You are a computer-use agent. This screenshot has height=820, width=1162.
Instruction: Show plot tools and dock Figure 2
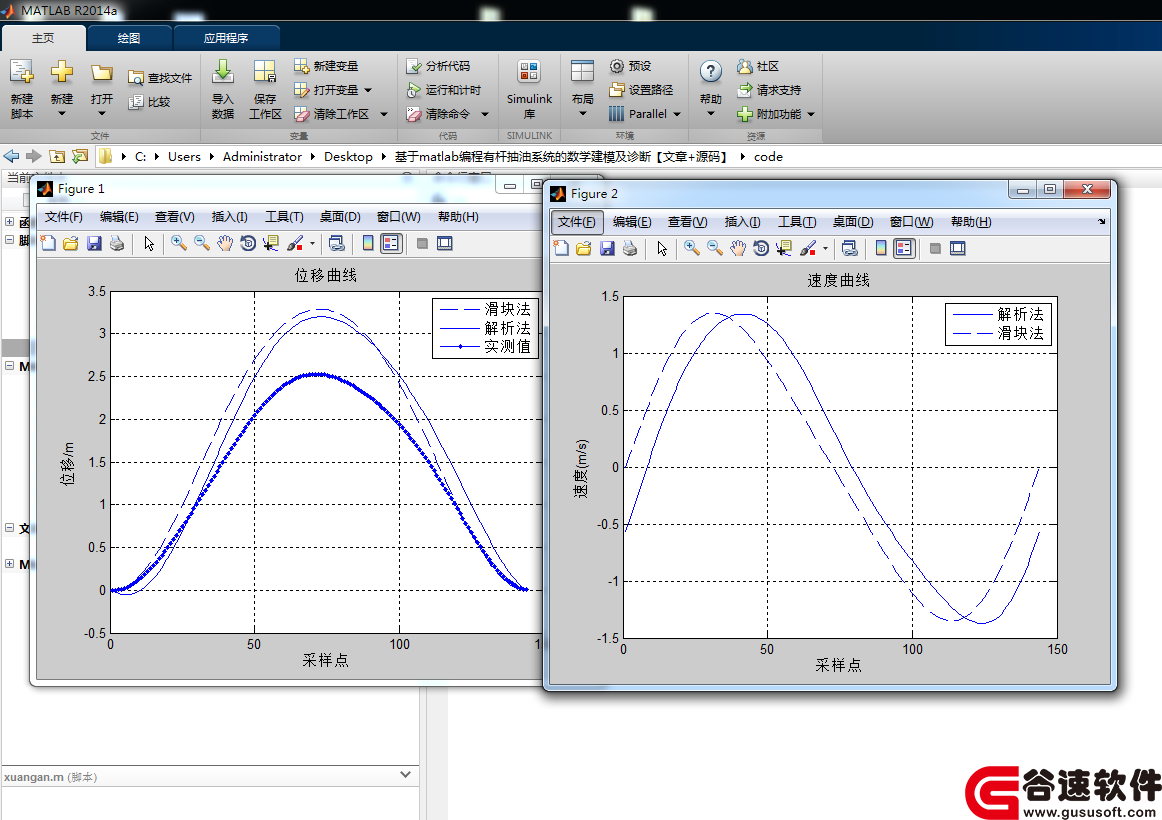(x=957, y=249)
